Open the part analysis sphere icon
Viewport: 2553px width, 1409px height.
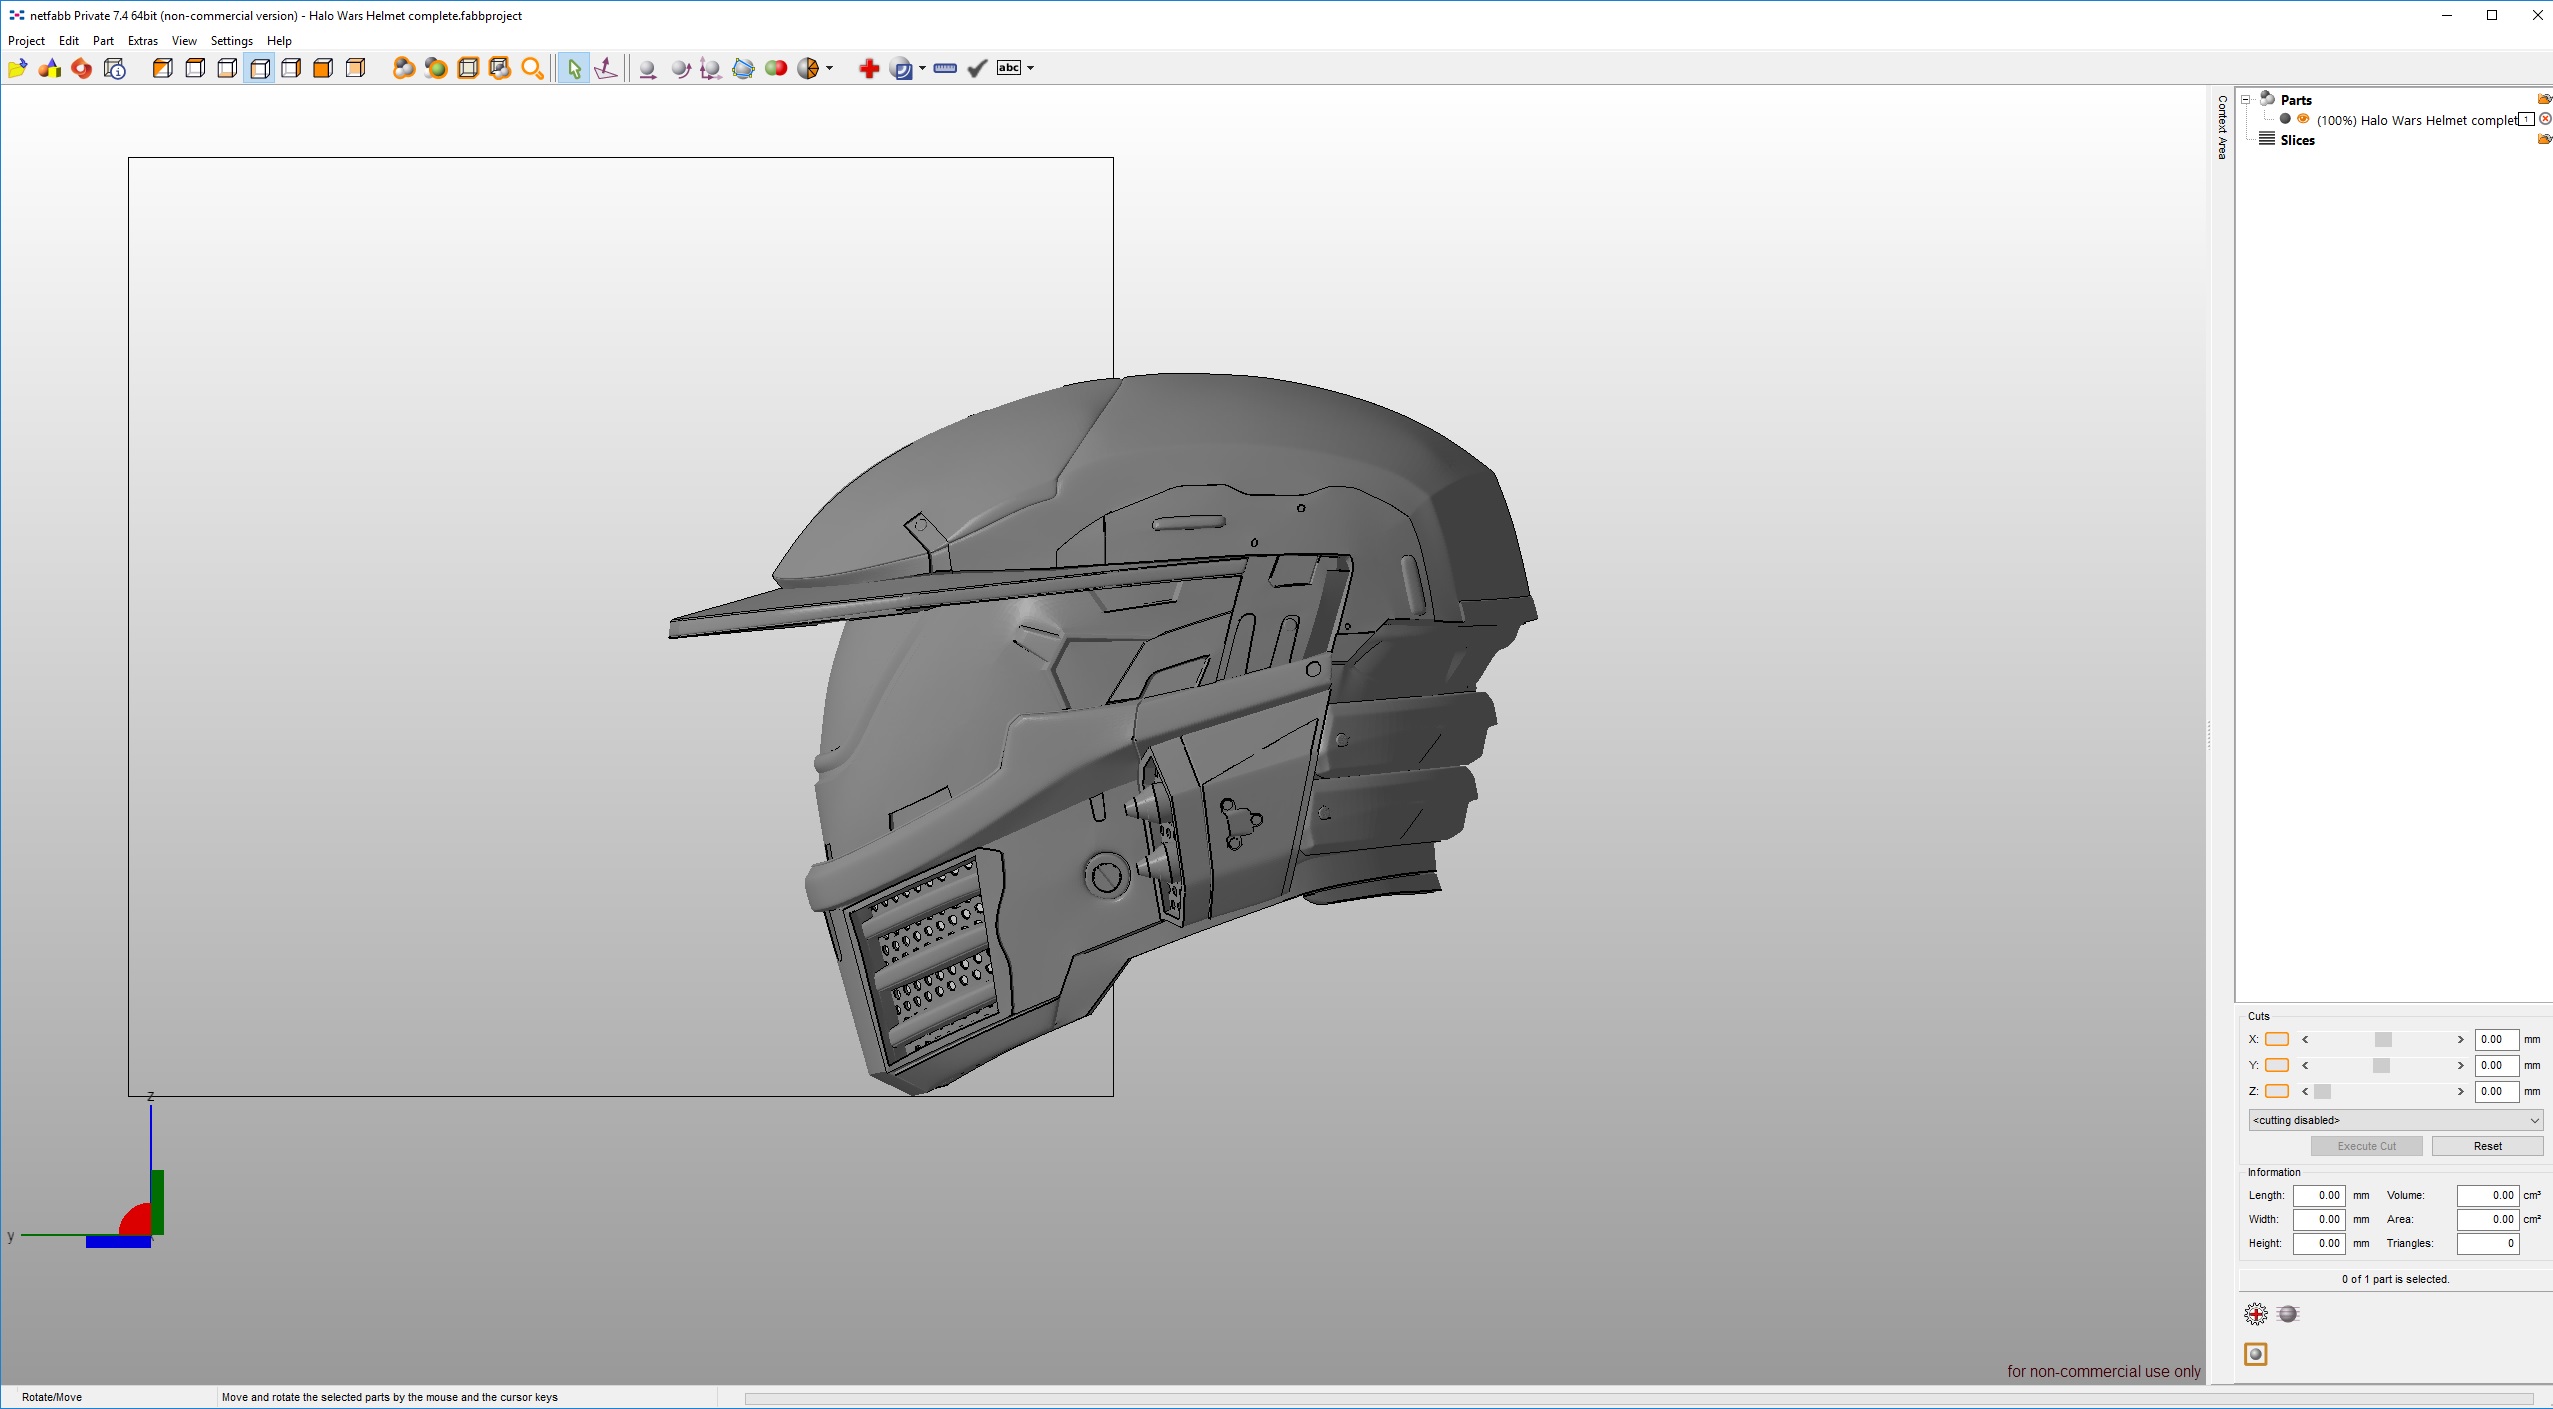[x=901, y=68]
